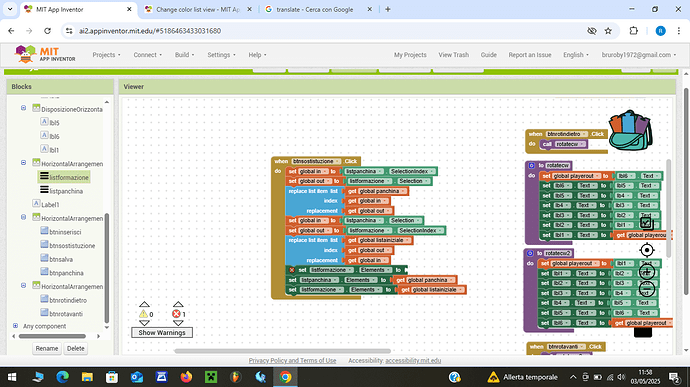This screenshot has height=387, width=690.
Task: Open Google Chrome from the taskbar
Action: pos(285,377)
